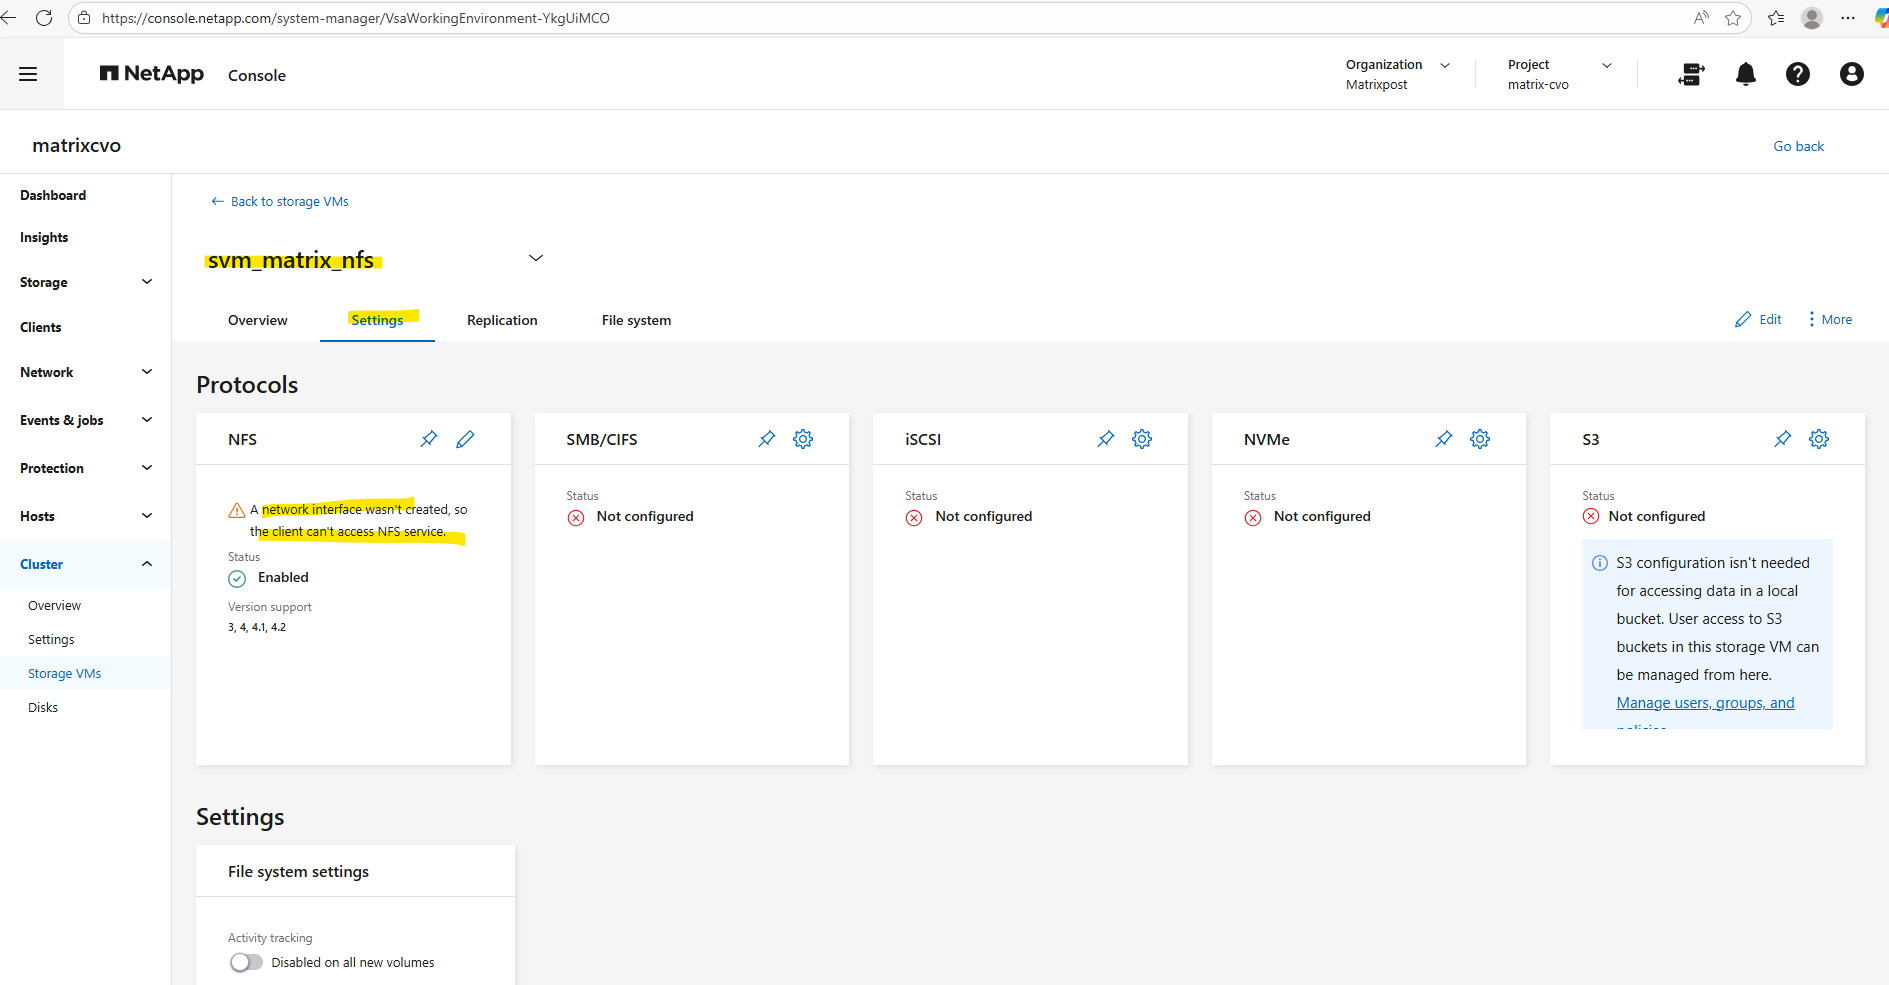Switch to the Overview tab
This screenshot has width=1889, height=985.
pos(258,320)
